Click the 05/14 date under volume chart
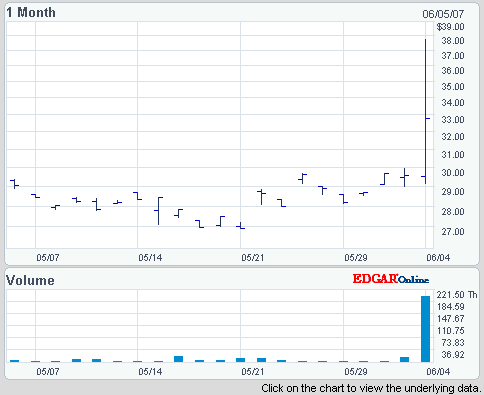Image resolution: width=484 pixels, height=395 pixels. 150,371
